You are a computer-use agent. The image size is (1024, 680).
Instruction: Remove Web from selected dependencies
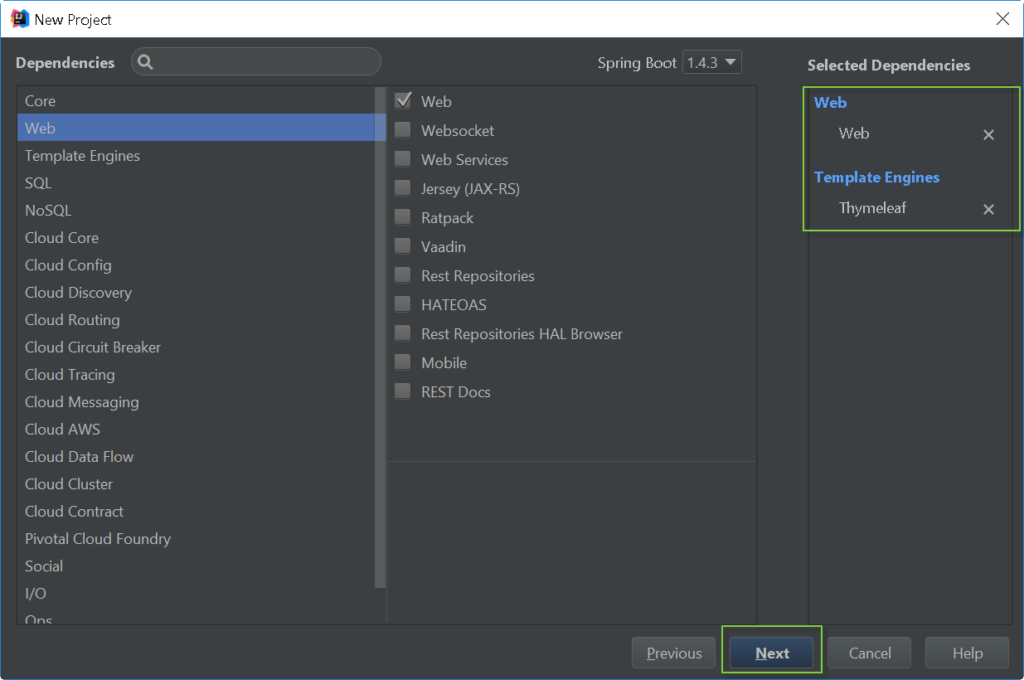(x=988, y=135)
